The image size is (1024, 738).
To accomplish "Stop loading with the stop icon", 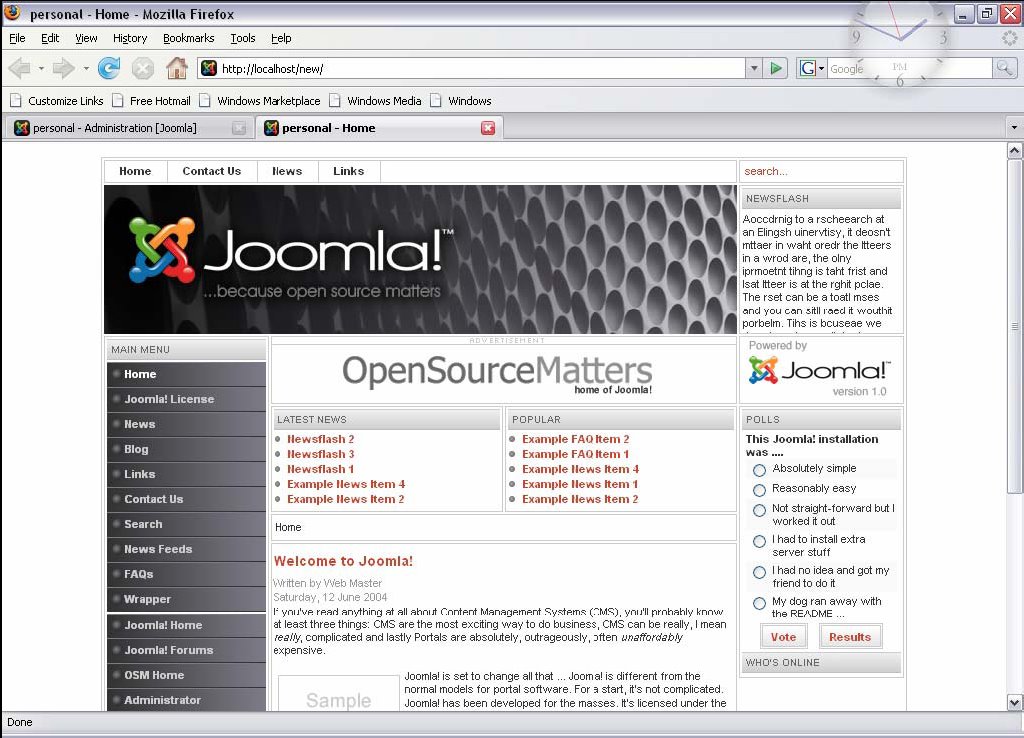I will [142, 68].
